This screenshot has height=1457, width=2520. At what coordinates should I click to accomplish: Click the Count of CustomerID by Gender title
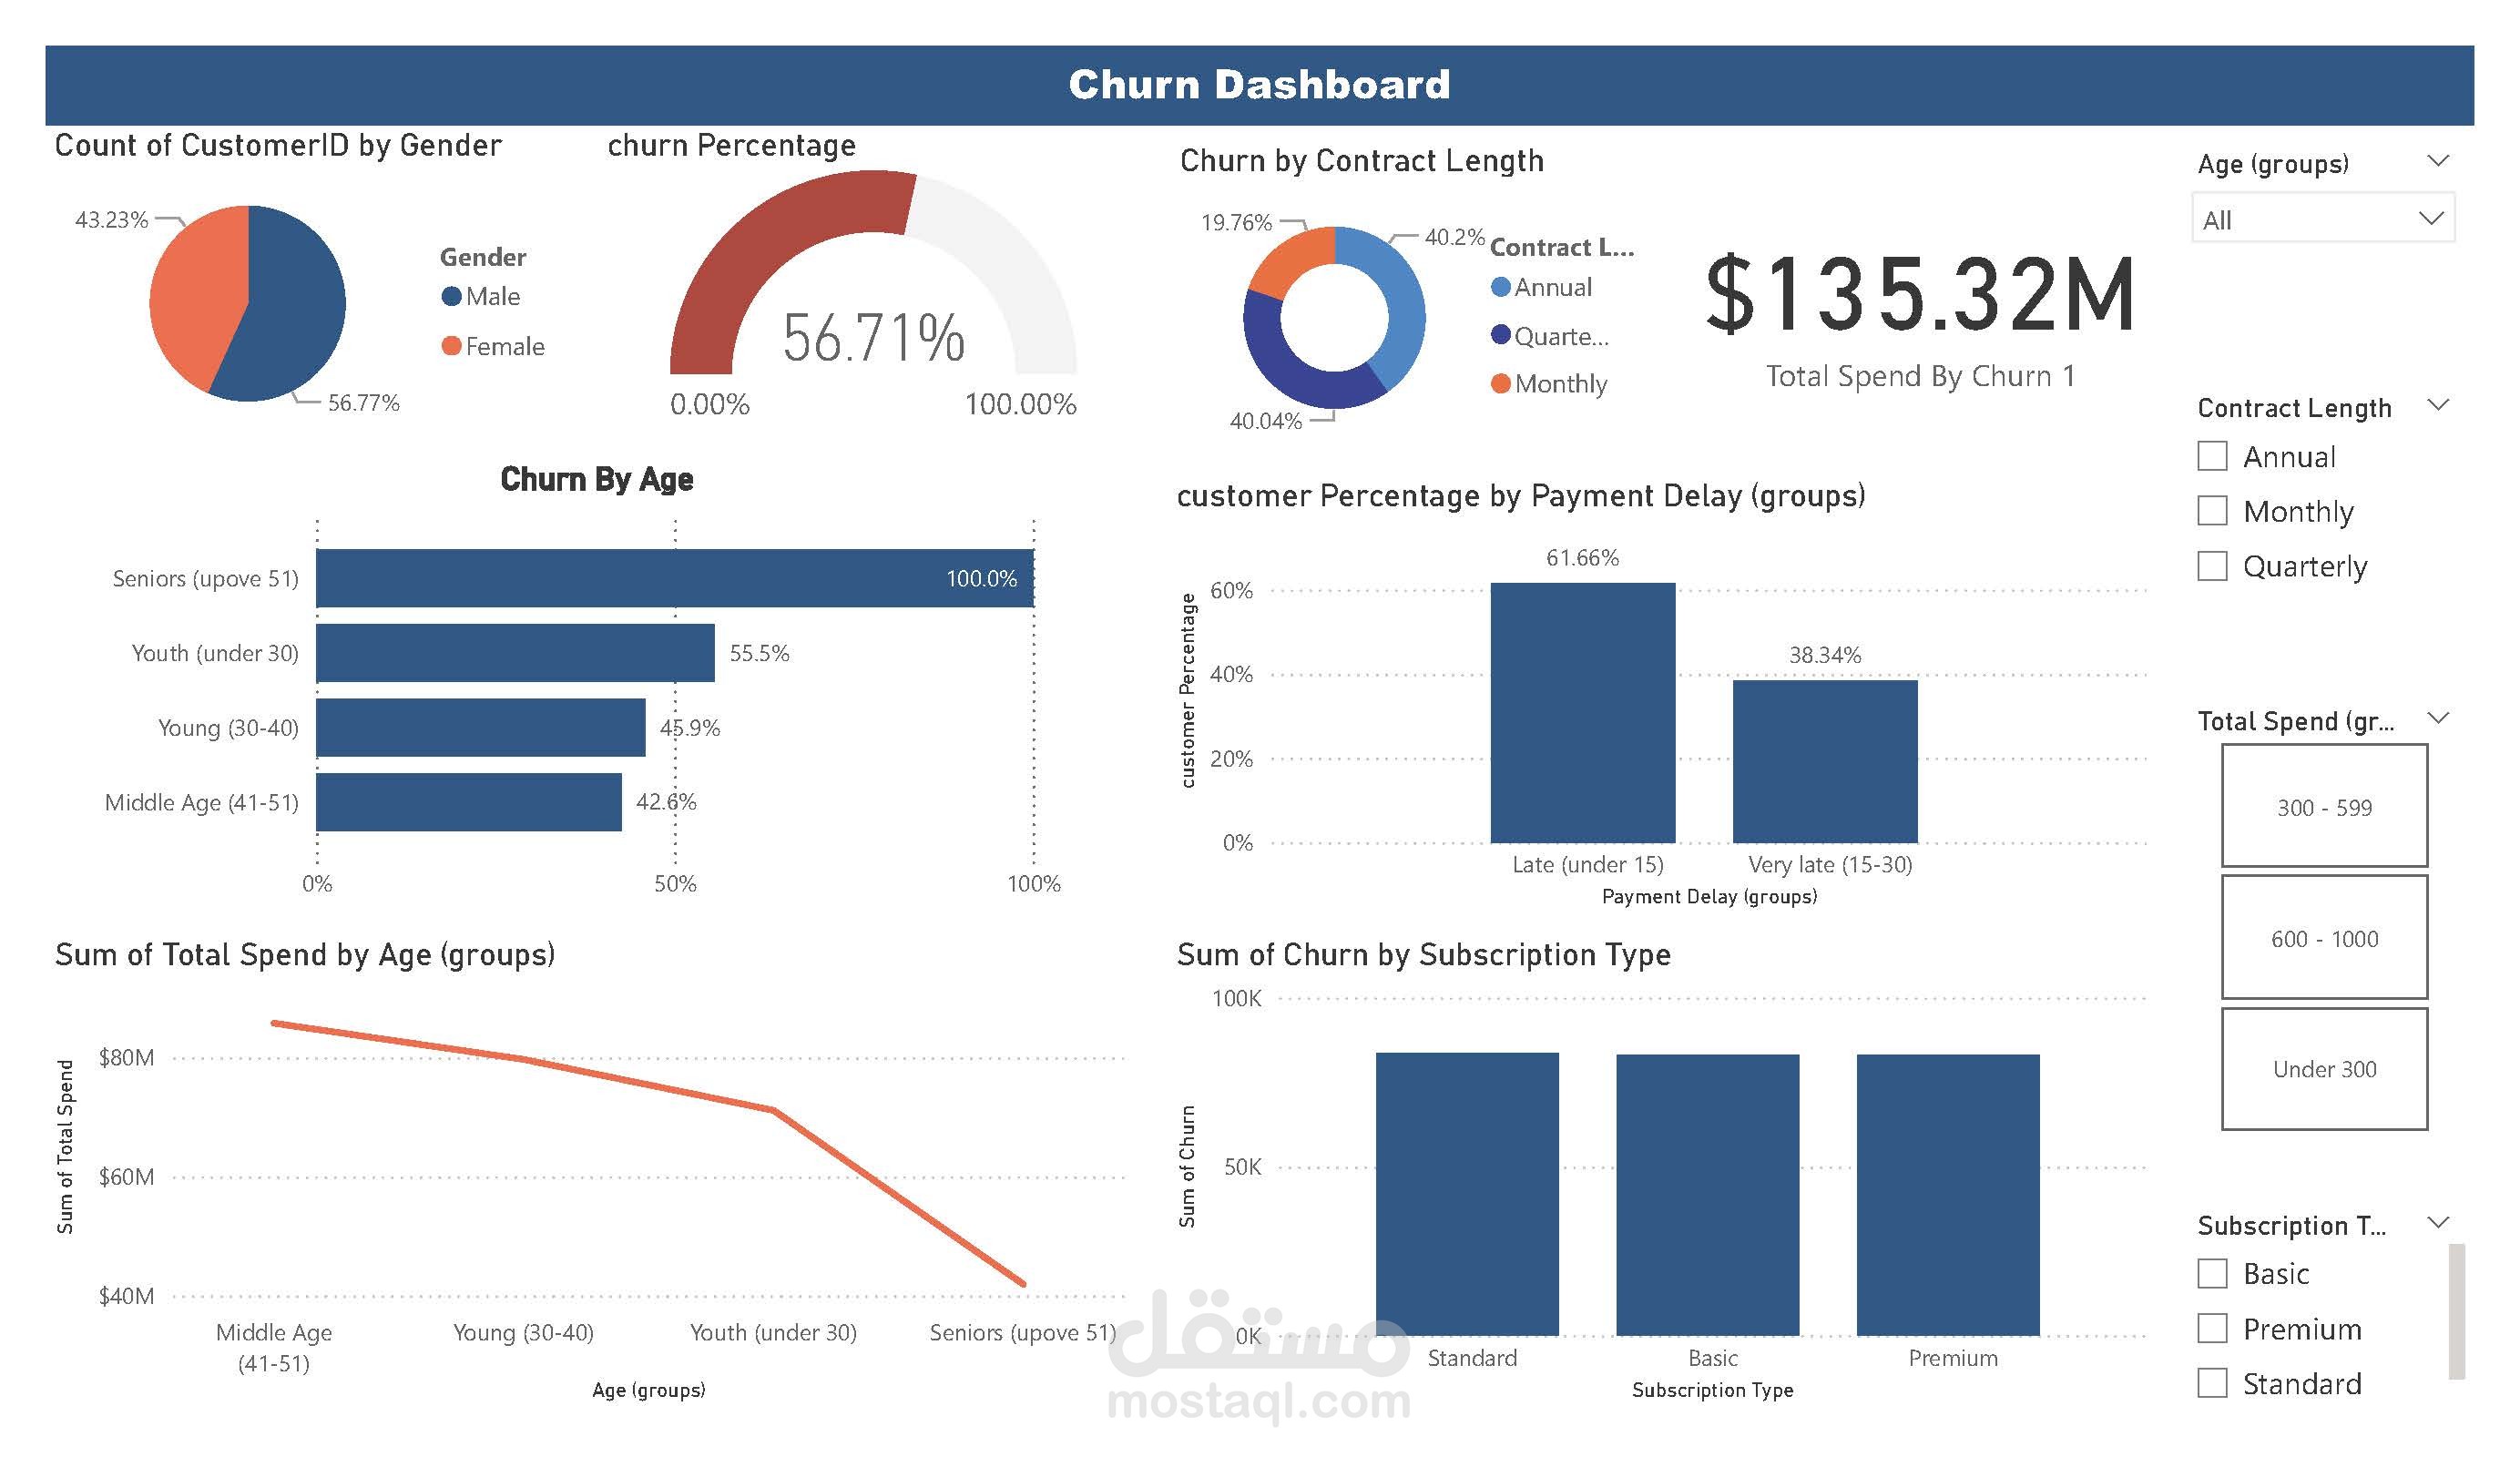click(x=278, y=145)
